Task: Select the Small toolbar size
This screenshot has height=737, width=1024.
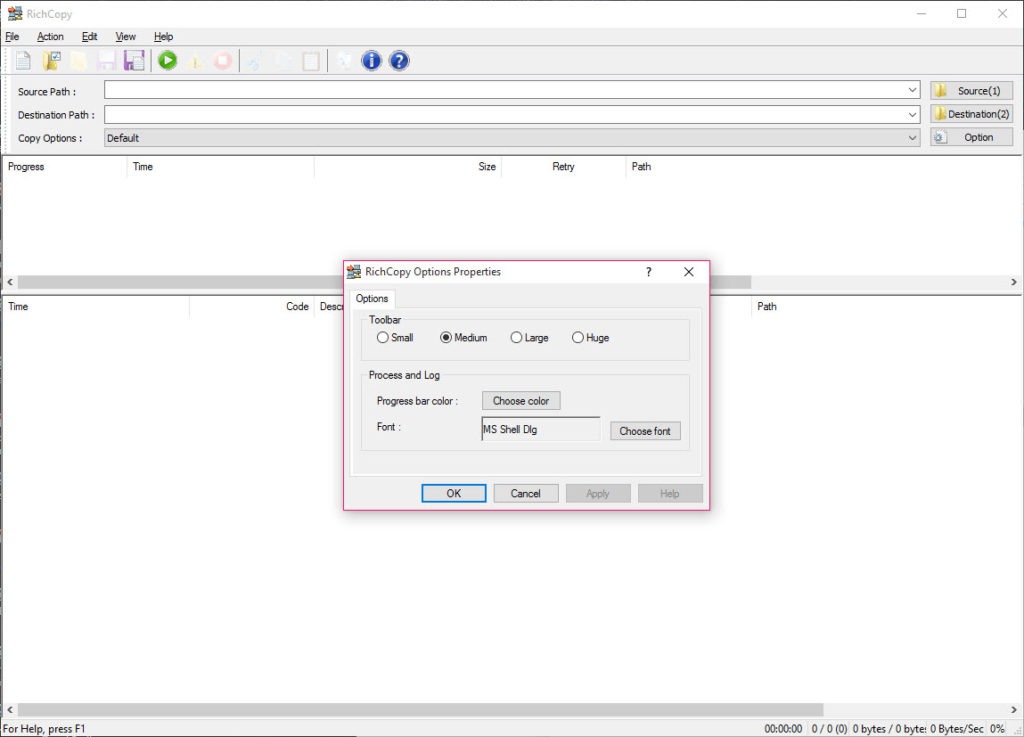Action: [395, 337]
